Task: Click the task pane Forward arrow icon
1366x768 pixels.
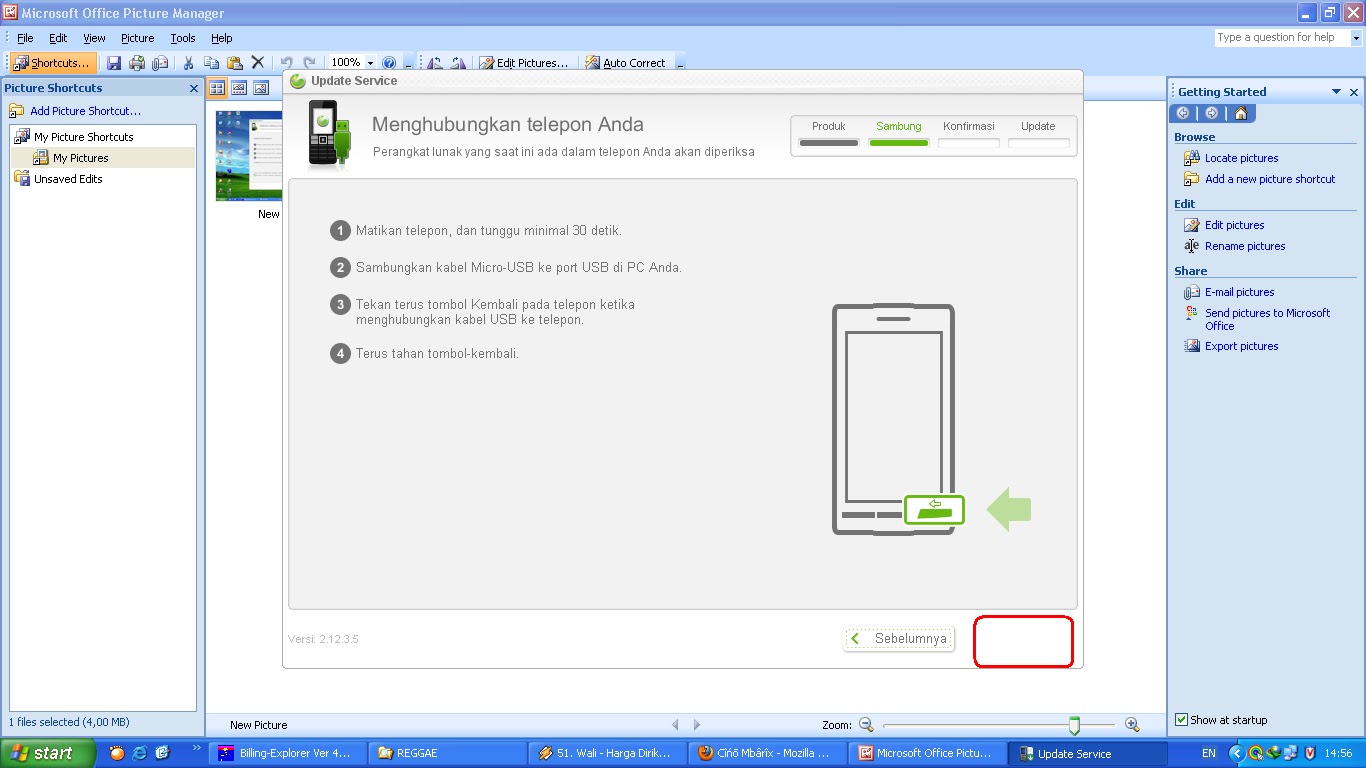Action: coord(1212,113)
